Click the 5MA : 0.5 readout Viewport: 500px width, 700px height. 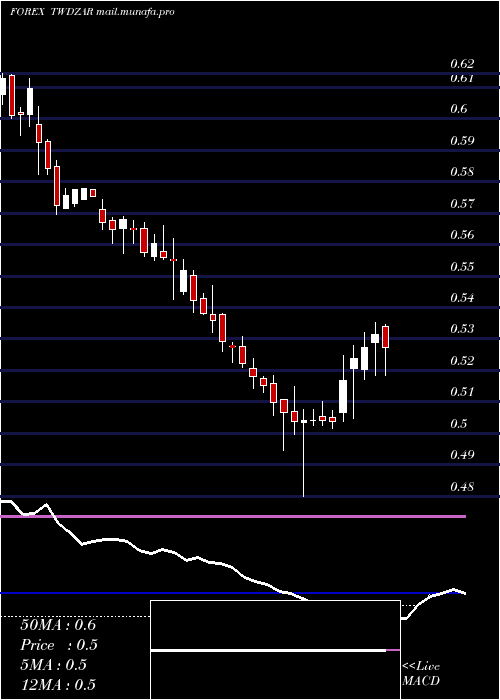point(53,665)
